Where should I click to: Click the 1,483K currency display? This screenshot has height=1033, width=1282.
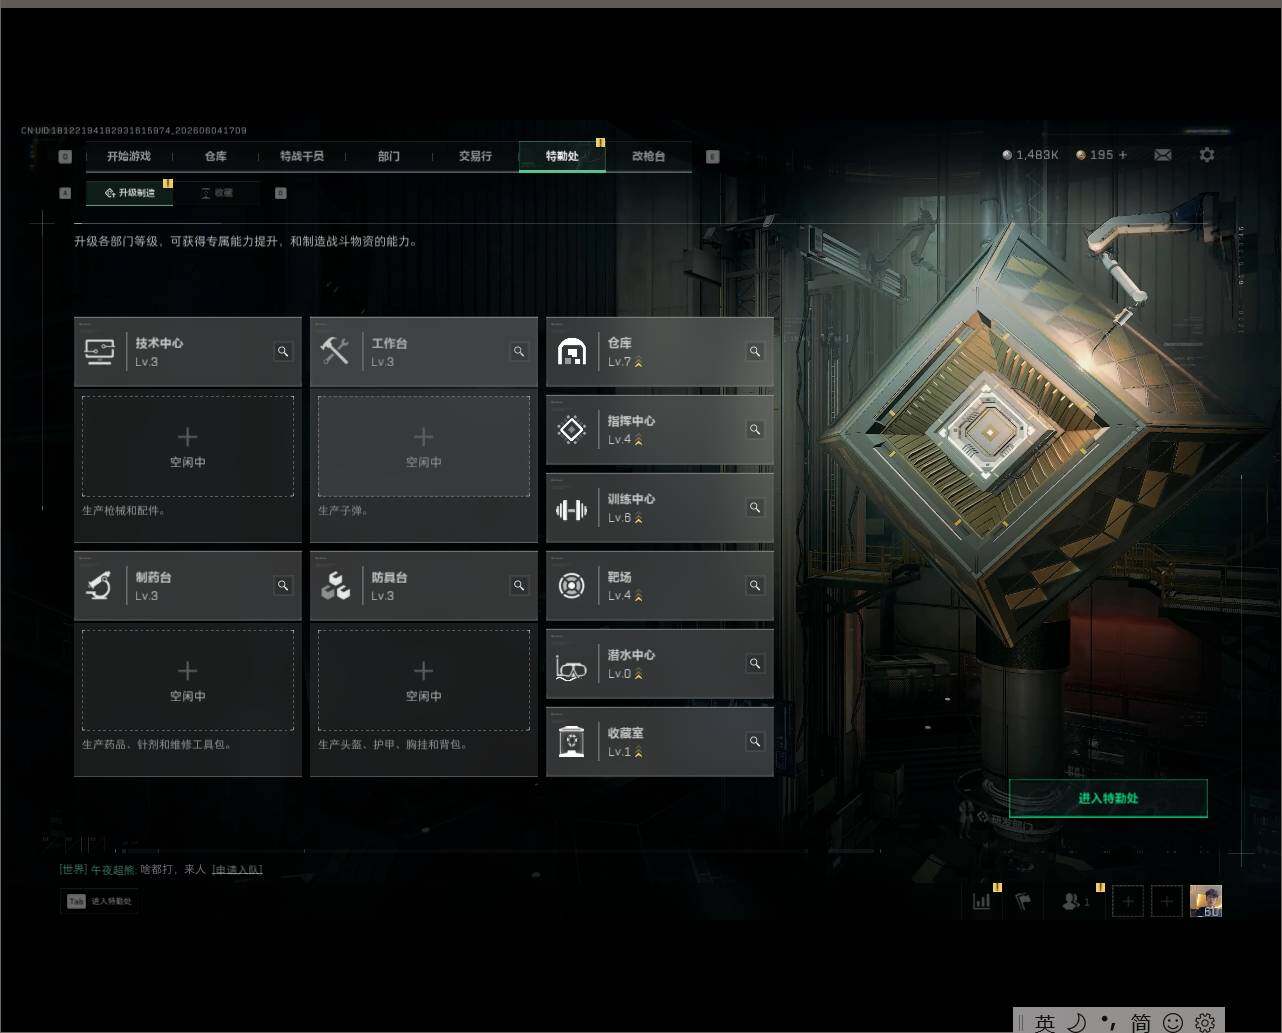(x=1030, y=155)
